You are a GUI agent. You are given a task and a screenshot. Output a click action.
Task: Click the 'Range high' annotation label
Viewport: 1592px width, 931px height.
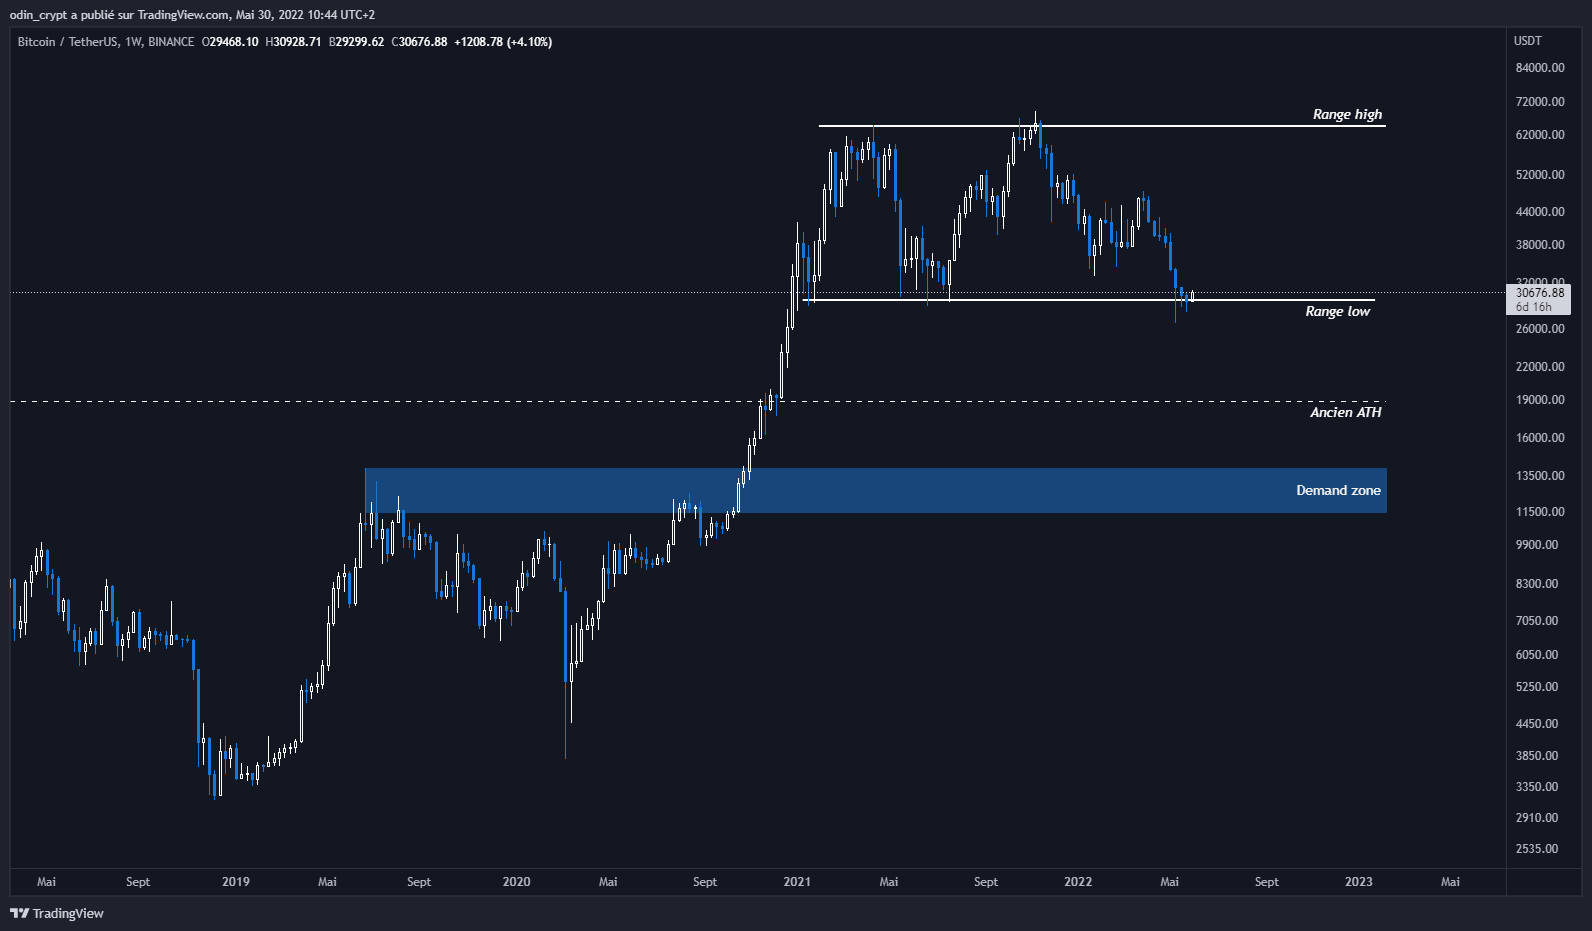pyautogui.click(x=1347, y=114)
